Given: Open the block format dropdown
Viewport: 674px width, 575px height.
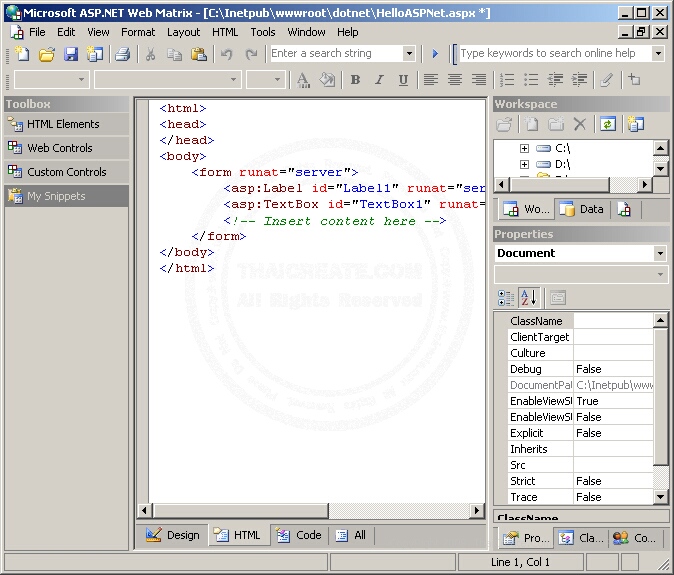Looking at the screenshot, I should pyautogui.click(x=81, y=80).
